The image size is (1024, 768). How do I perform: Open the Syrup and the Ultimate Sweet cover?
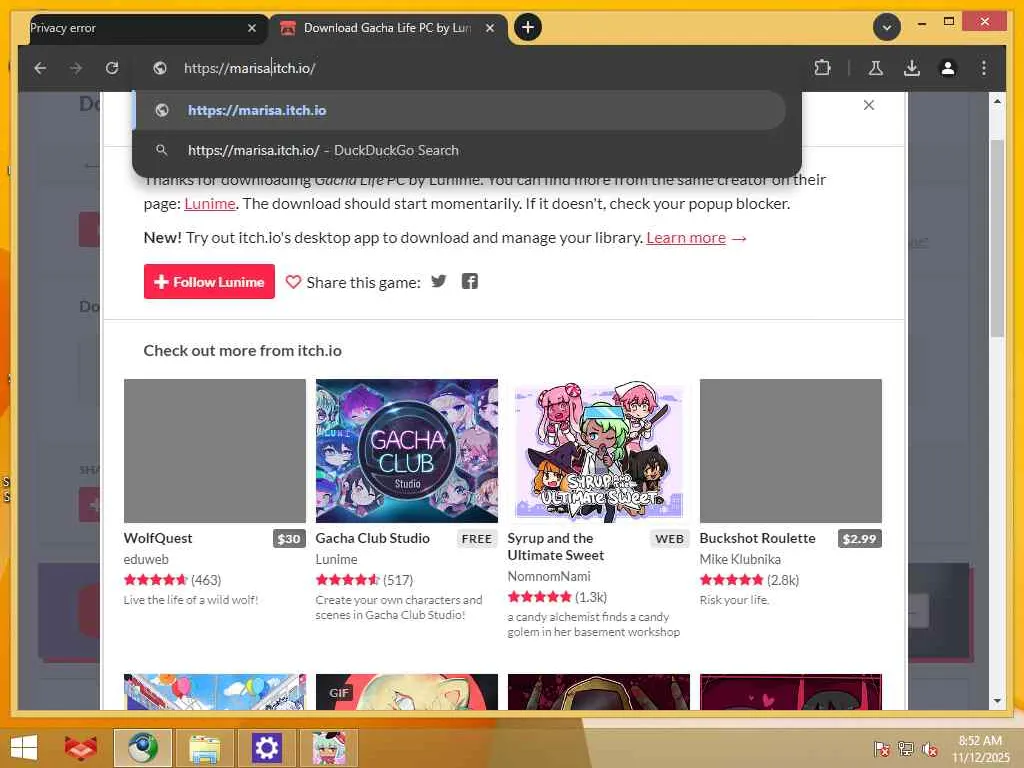pyautogui.click(x=598, y=451)
